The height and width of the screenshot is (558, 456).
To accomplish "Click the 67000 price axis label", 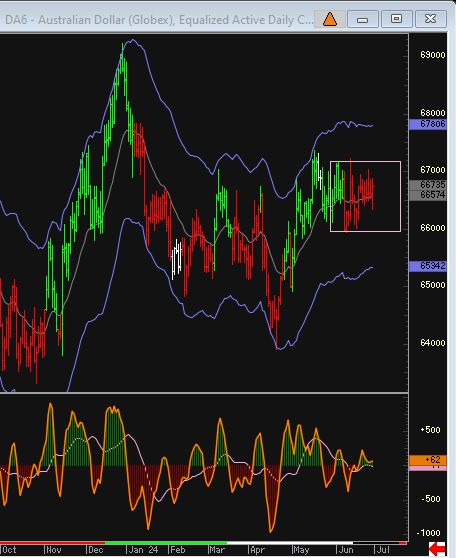I will click(x=433, y=170).
